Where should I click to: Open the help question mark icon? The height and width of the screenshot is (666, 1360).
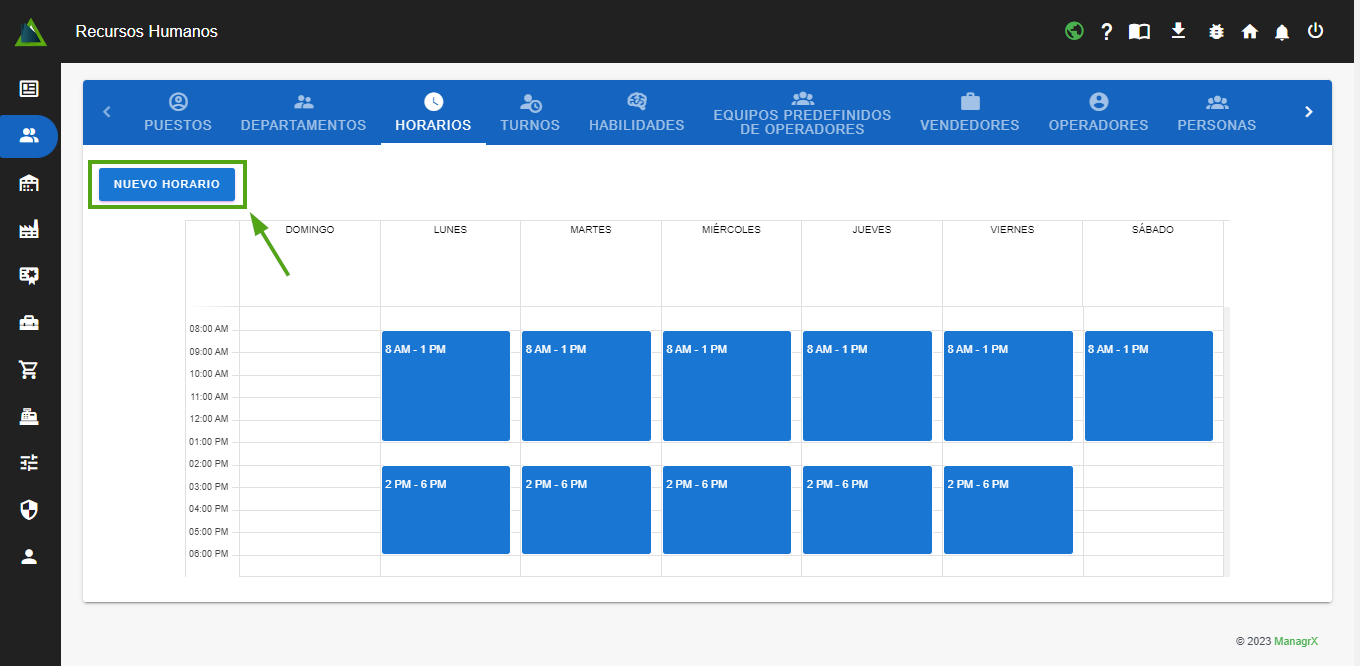pos(1106,31)
